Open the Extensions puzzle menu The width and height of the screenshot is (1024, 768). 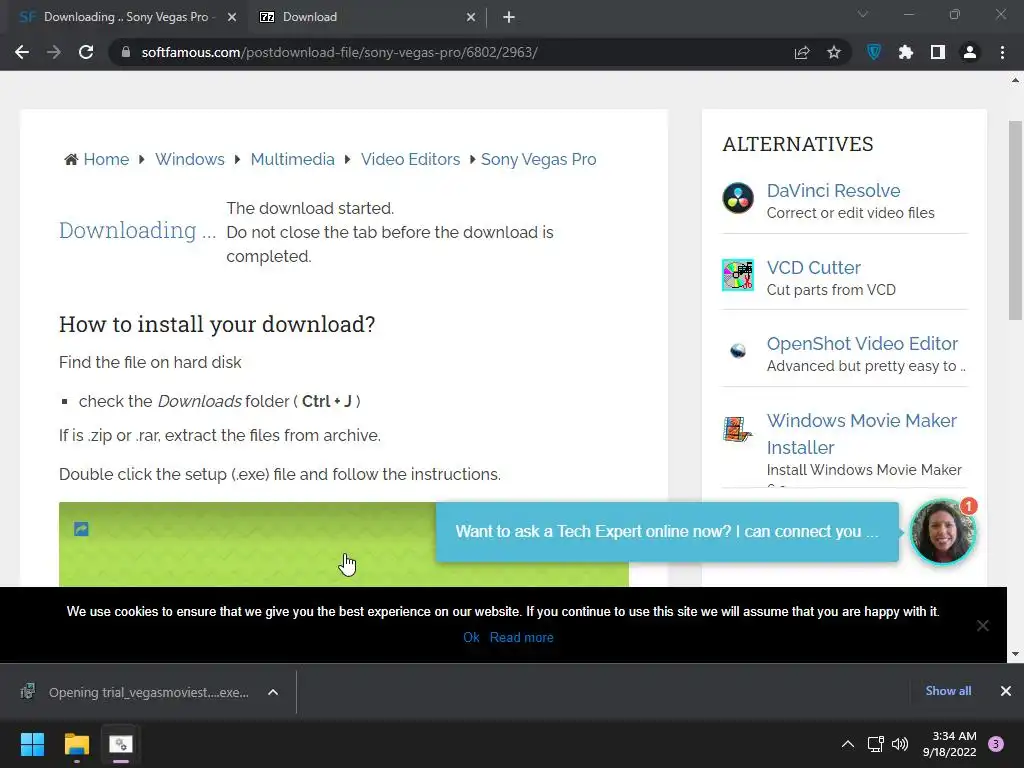(906, 52)
